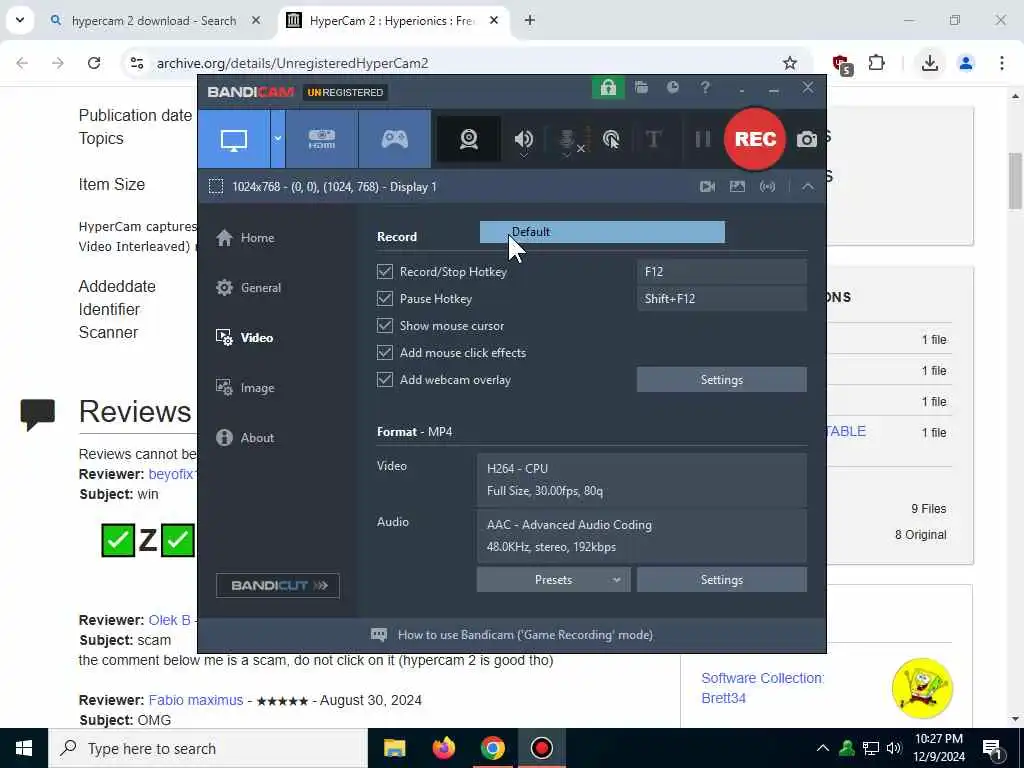Close the HyperCam 2 browser tab
The width and height of the screenshot is (1024, 768).
click(494, 21)
